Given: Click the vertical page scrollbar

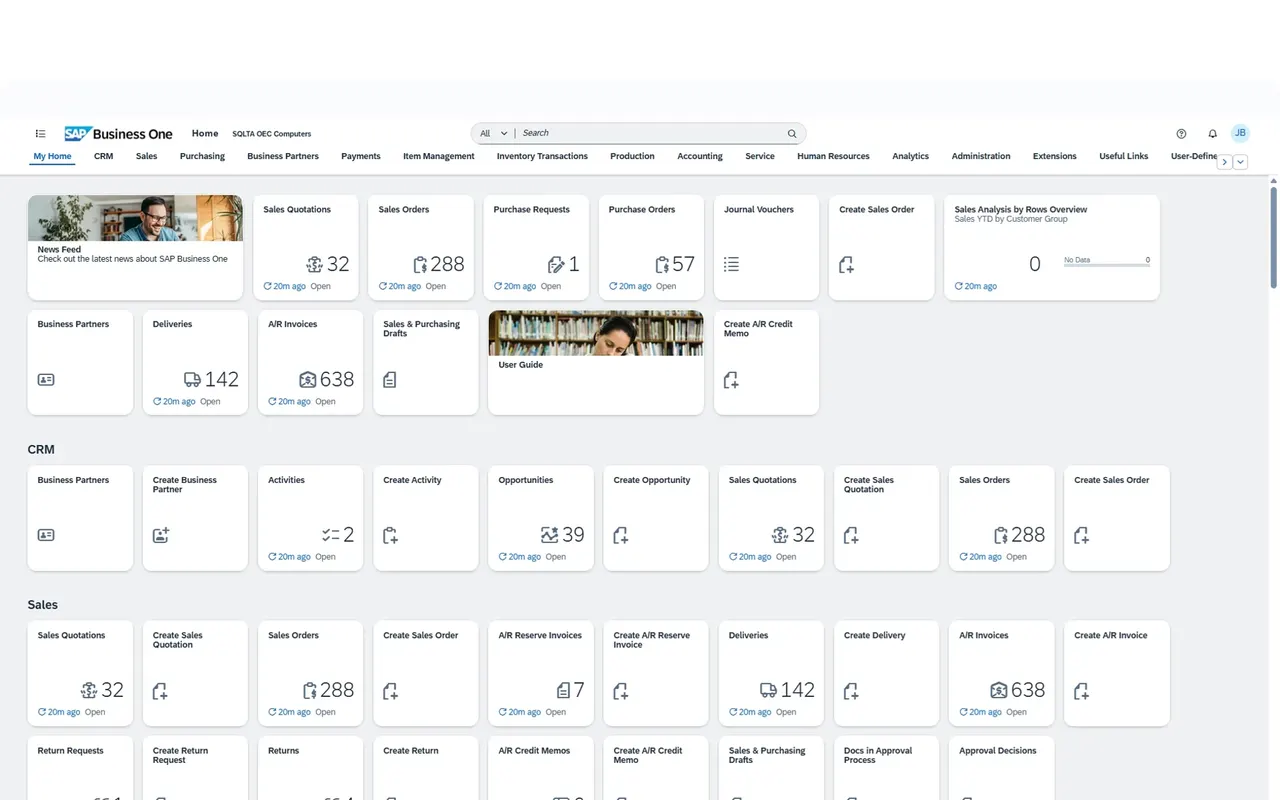Looking at the screenshot, I should click(1274, 236).
